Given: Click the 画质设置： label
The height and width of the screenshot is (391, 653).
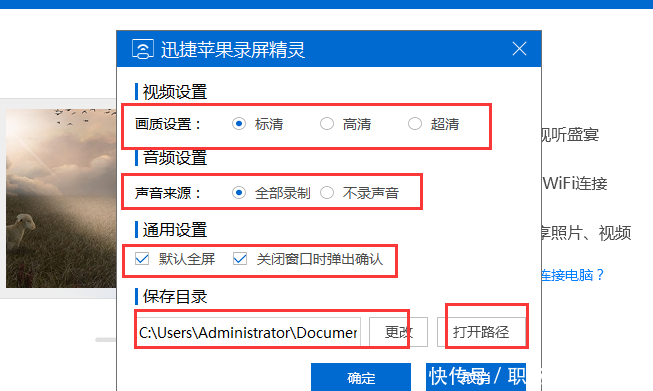Looking at the screenshot, I should (168, 124).
